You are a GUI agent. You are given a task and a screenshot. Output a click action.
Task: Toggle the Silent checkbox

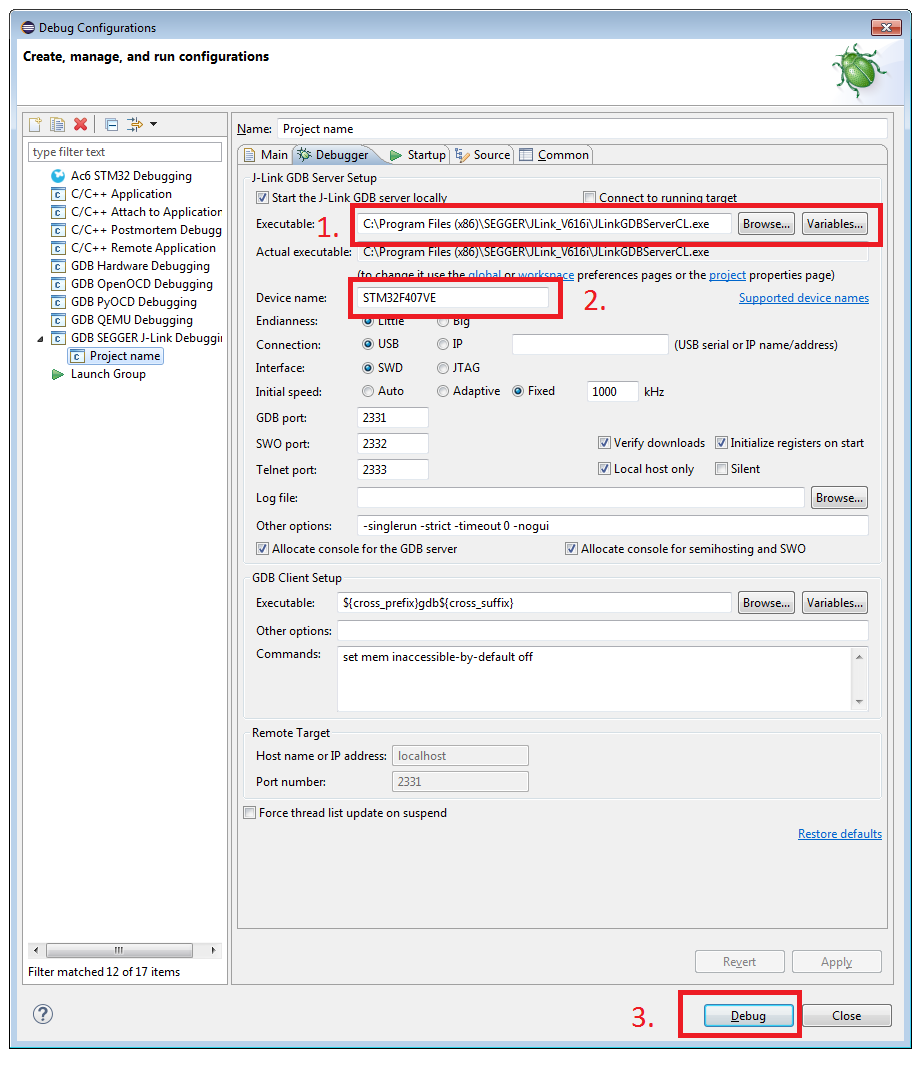(x=721, y=469)
